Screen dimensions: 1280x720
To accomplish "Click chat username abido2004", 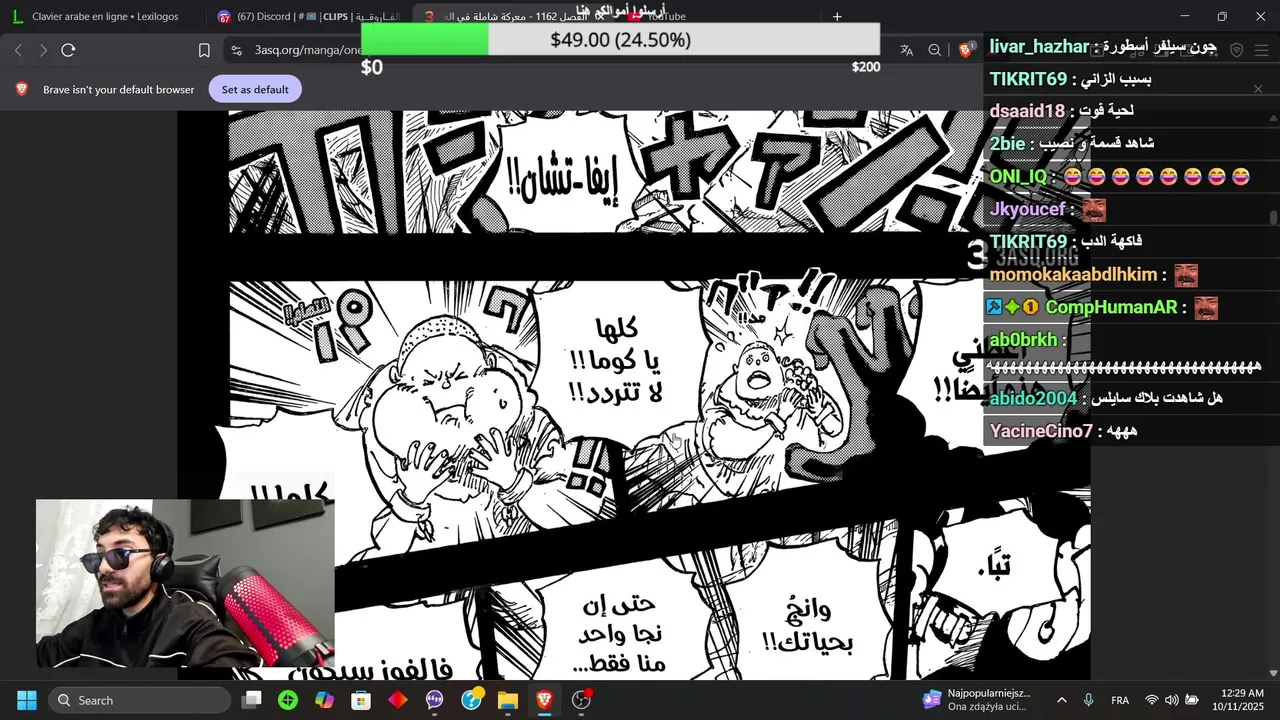I will click(x=1033, y=398).
